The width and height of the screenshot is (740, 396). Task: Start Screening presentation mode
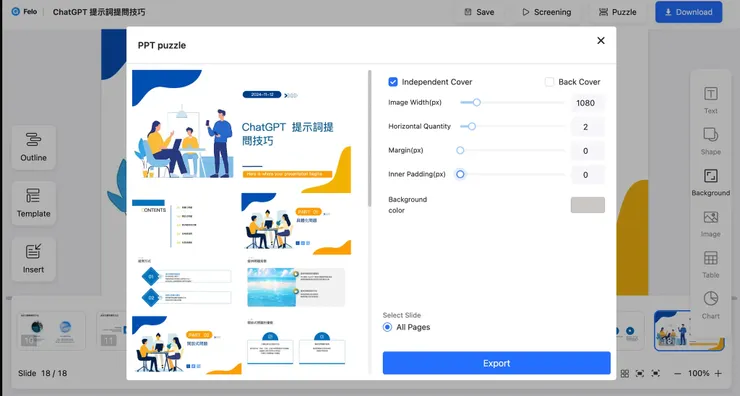click(547, 12)
